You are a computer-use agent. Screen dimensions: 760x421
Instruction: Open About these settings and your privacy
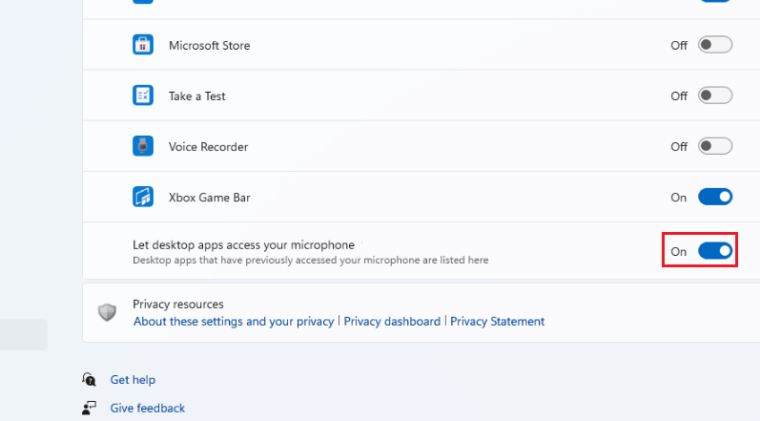pos(234,322)
